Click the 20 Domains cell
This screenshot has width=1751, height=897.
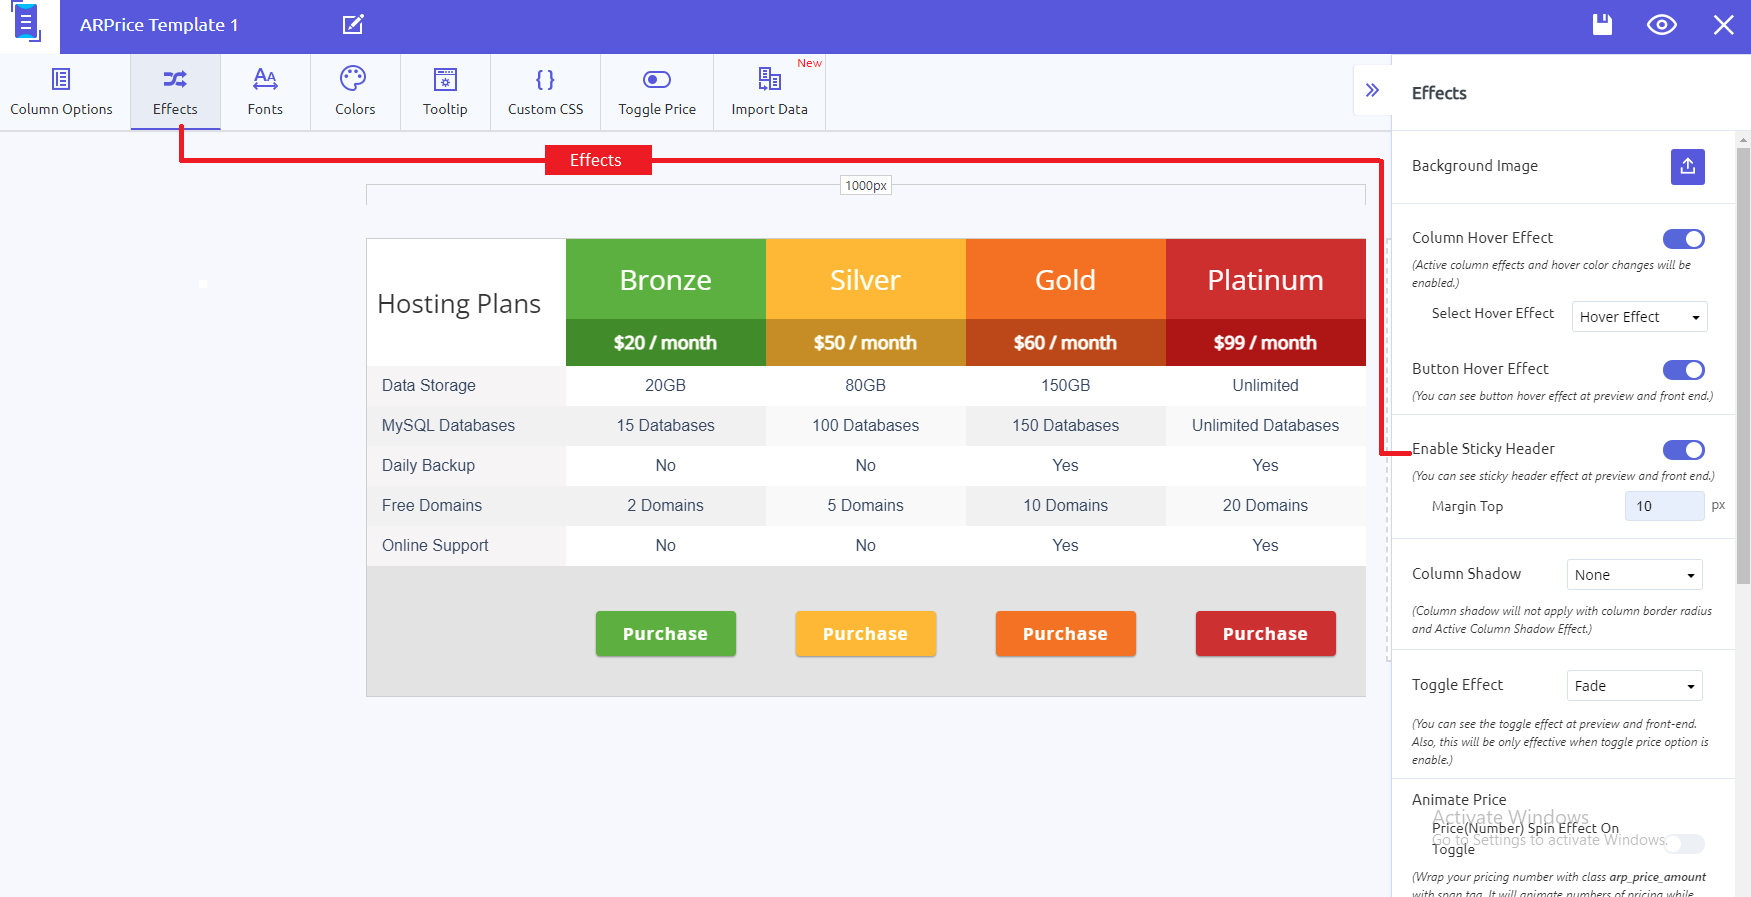tap(1266, 506)
